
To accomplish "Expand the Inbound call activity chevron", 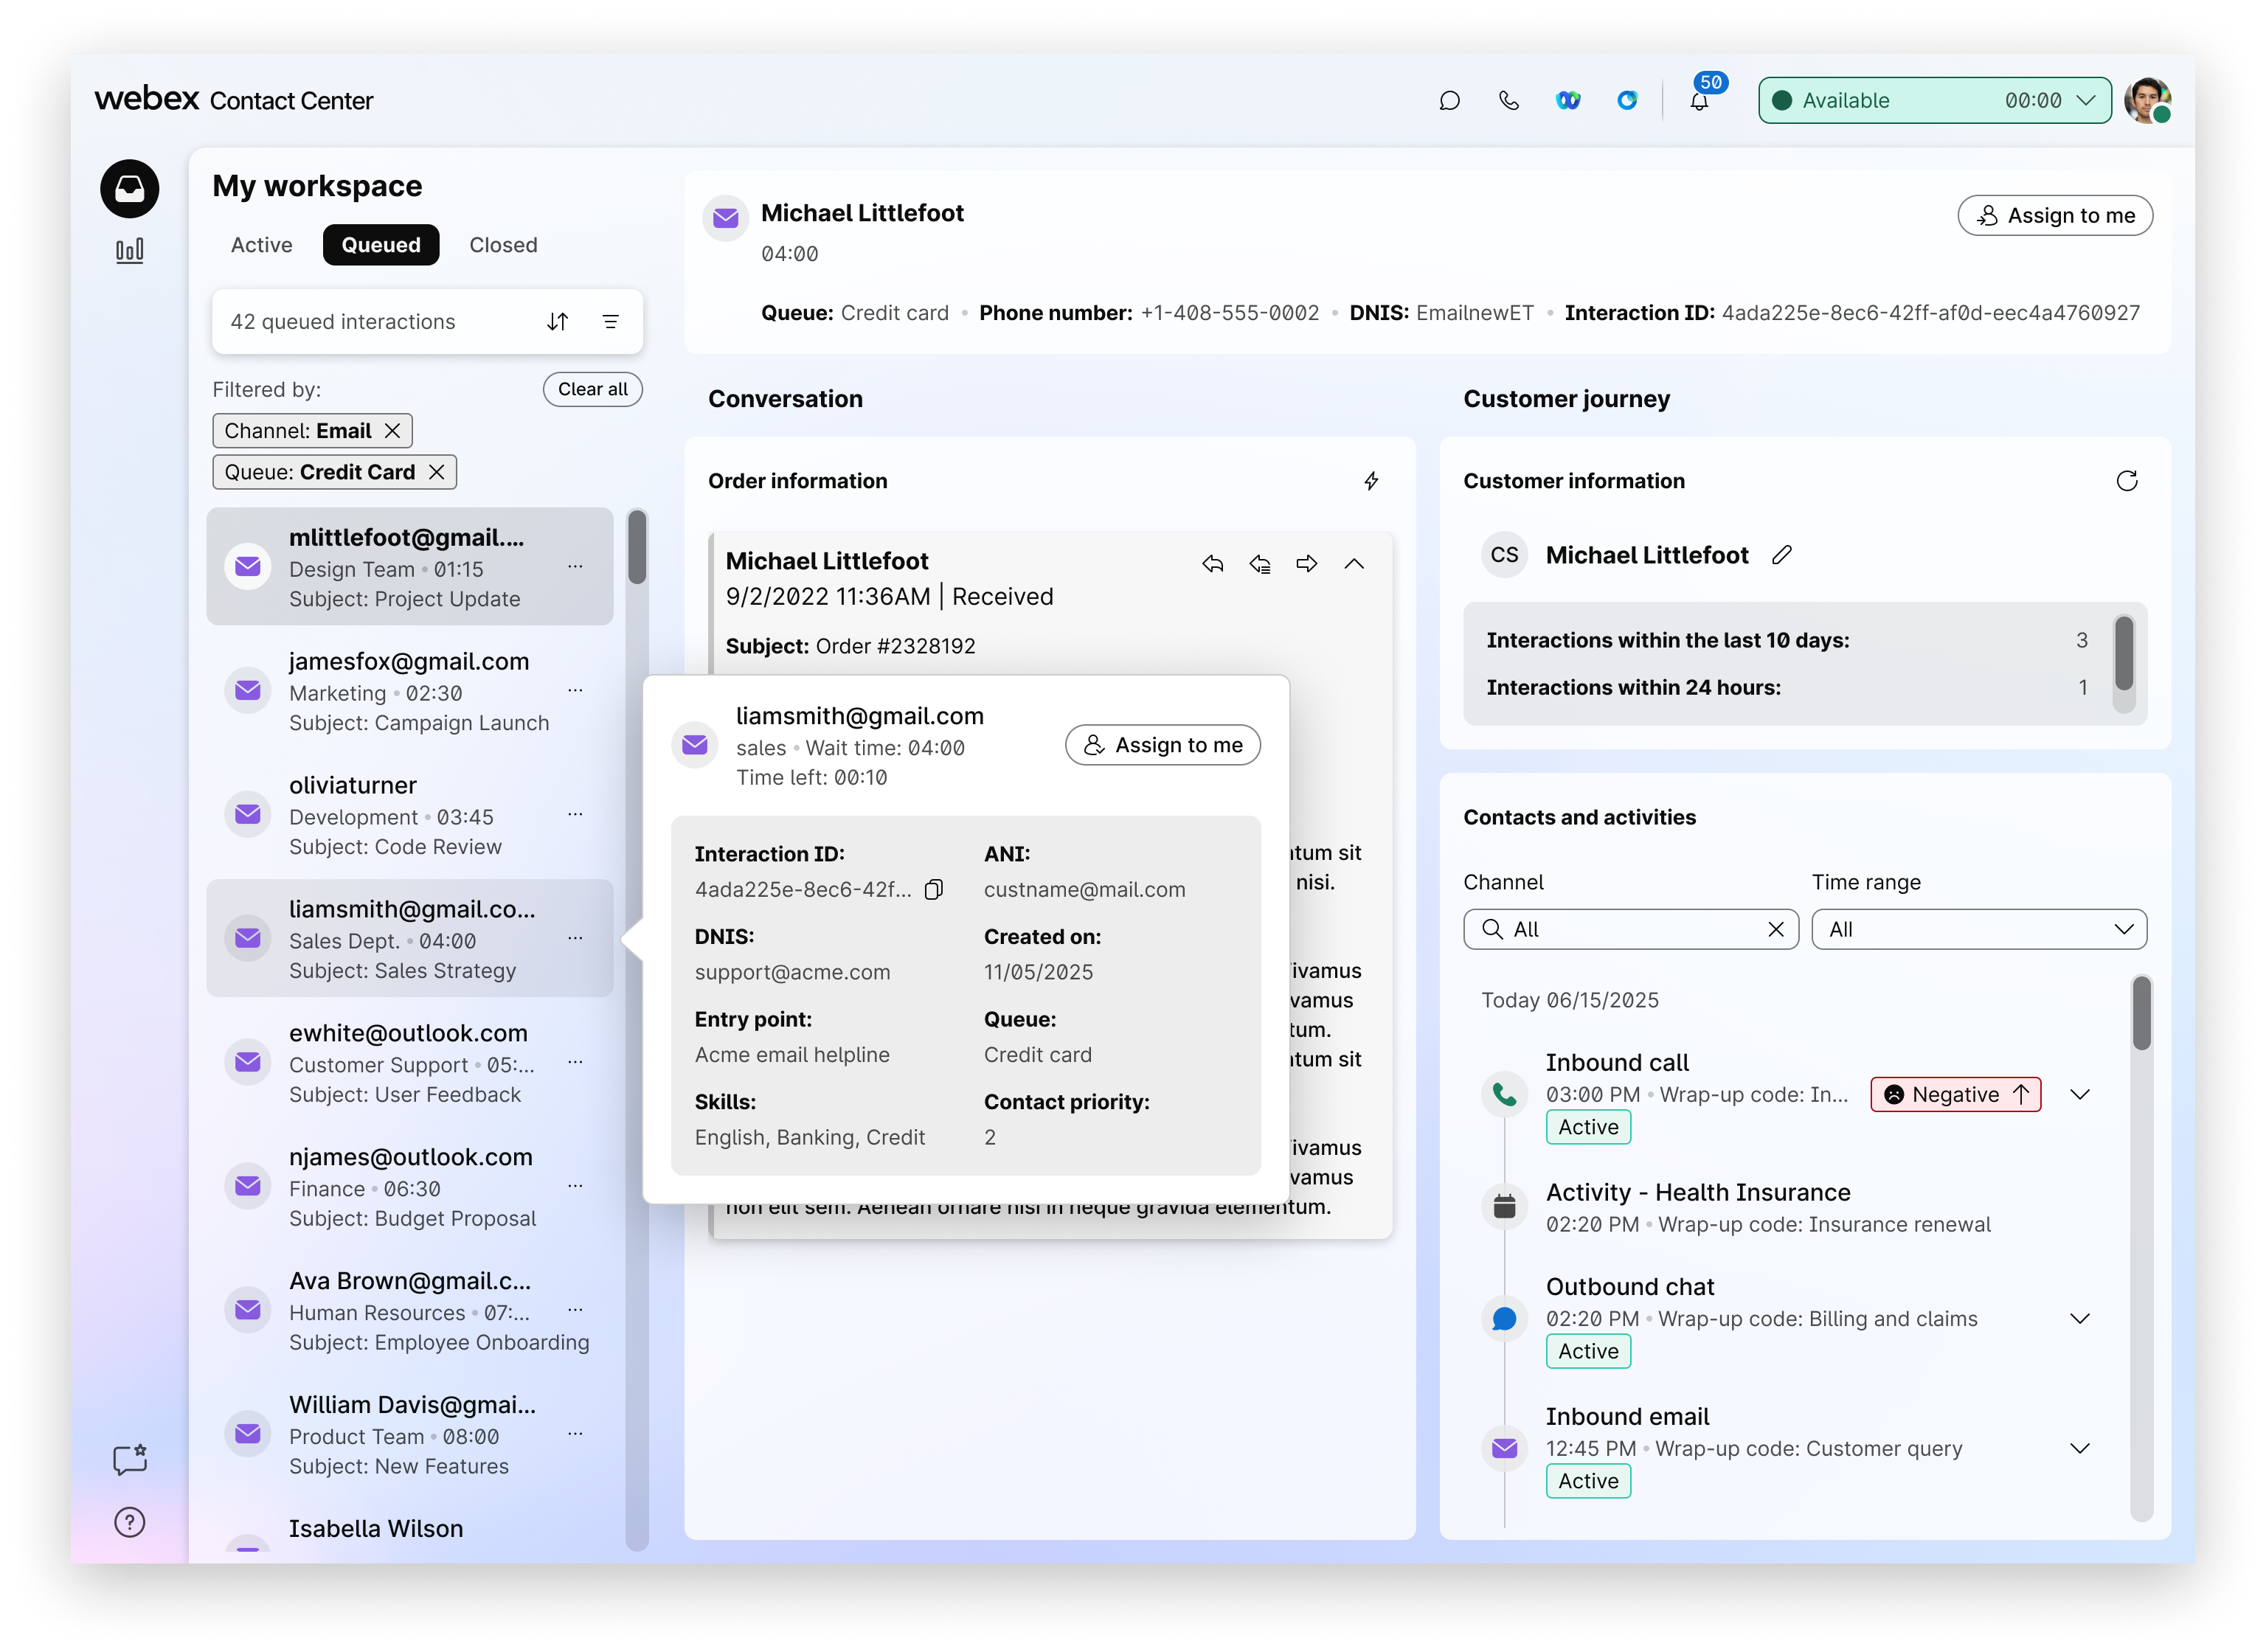I will point(2080,1094).
